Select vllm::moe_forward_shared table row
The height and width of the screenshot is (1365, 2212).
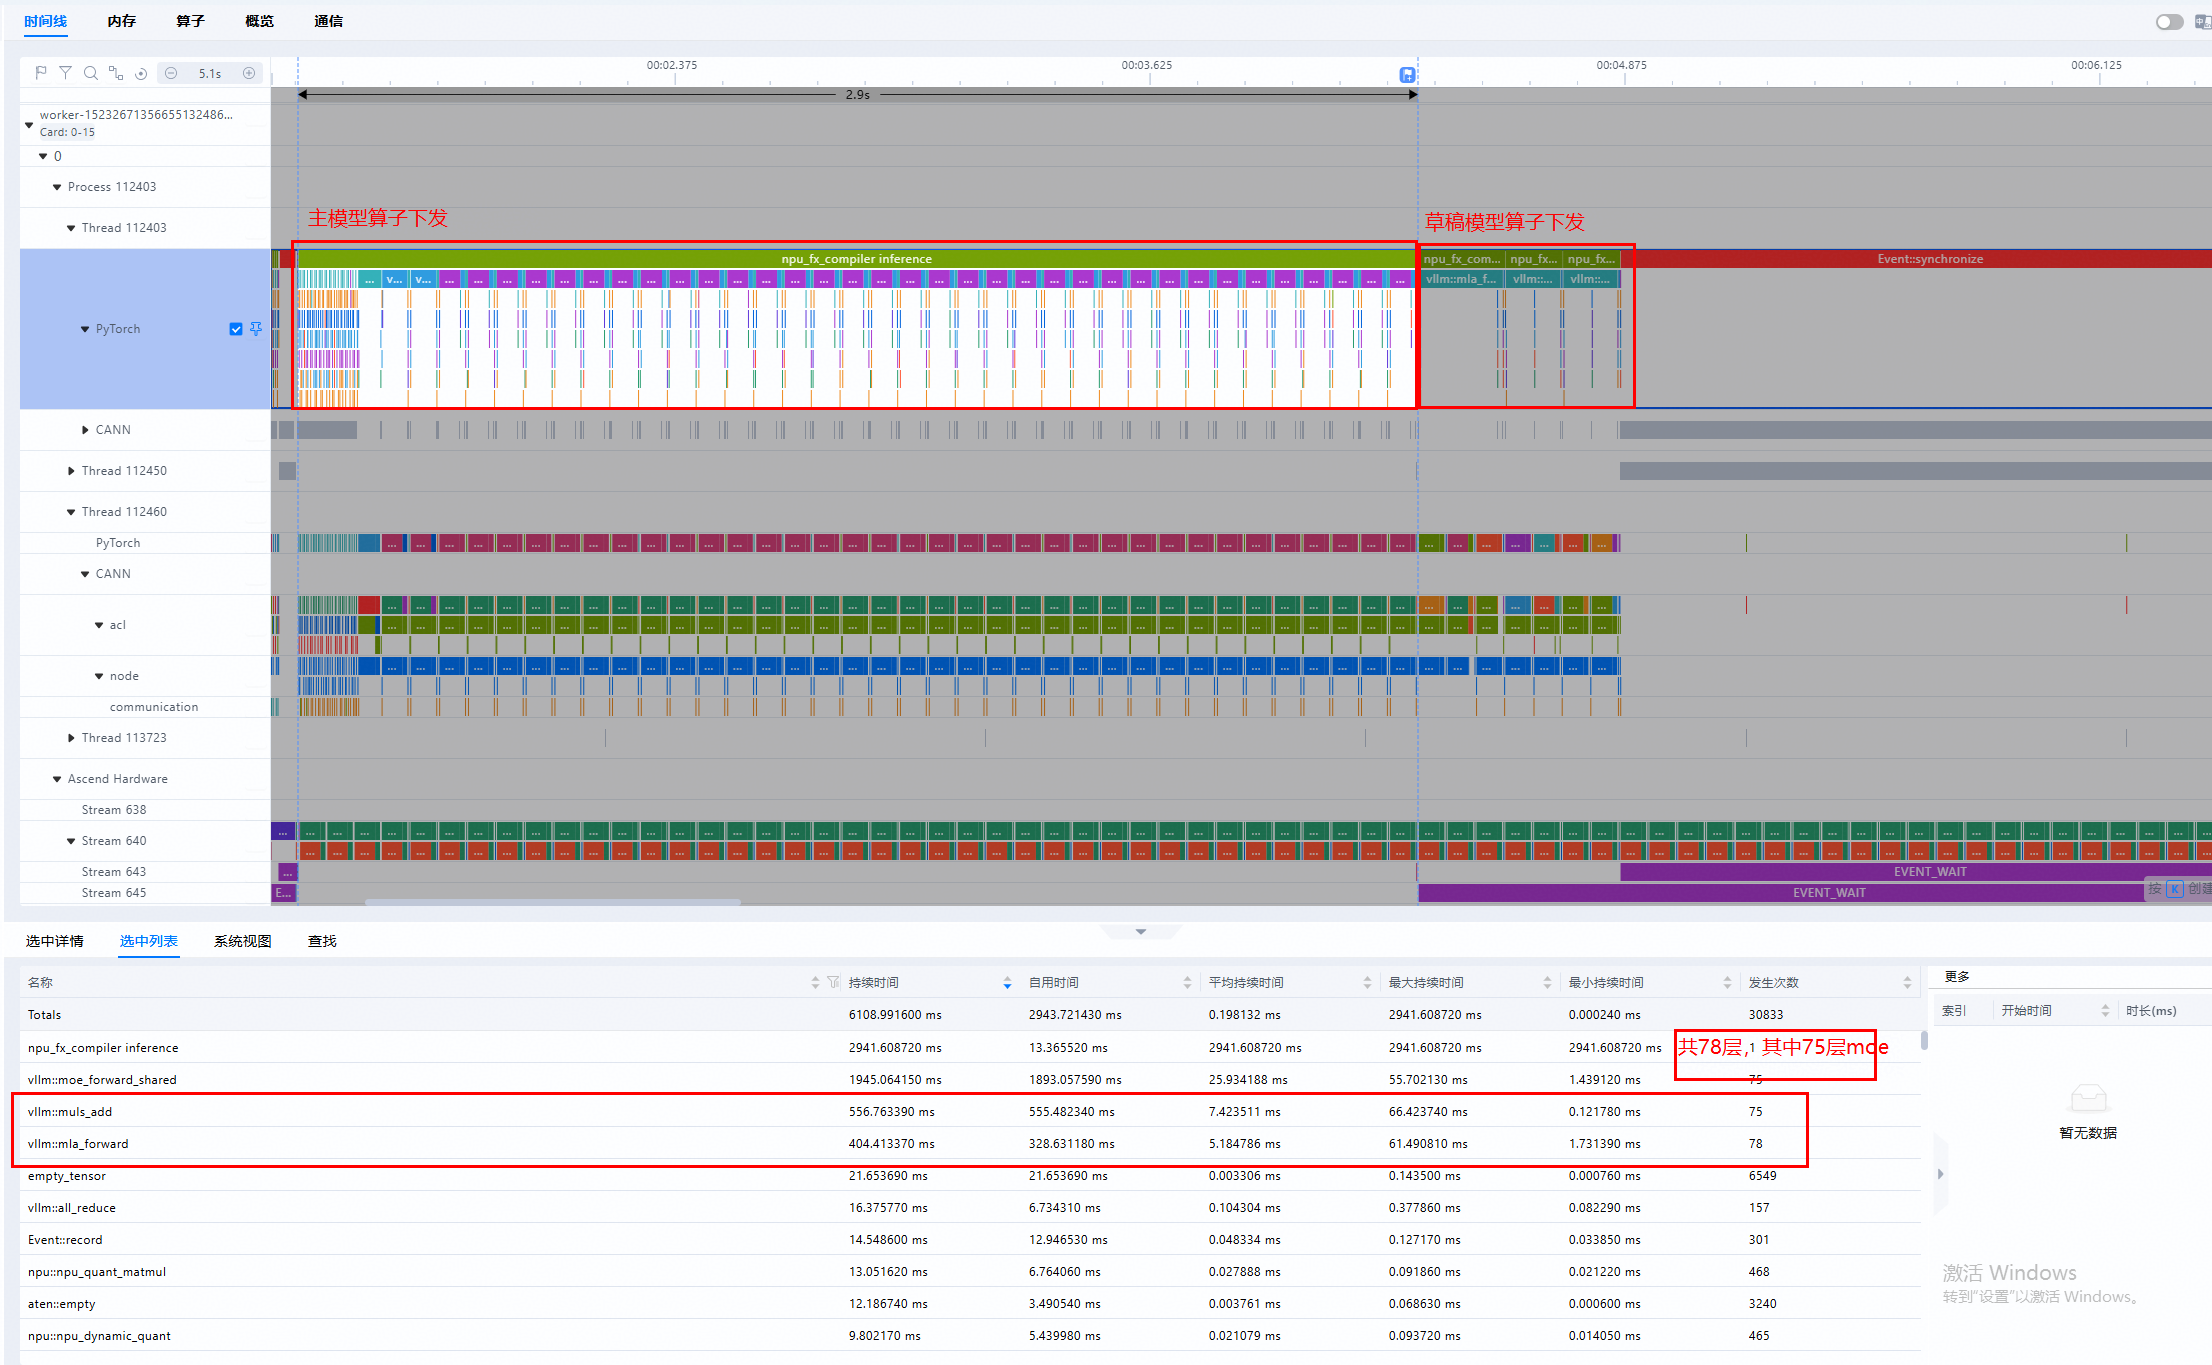coord(970,1080)
